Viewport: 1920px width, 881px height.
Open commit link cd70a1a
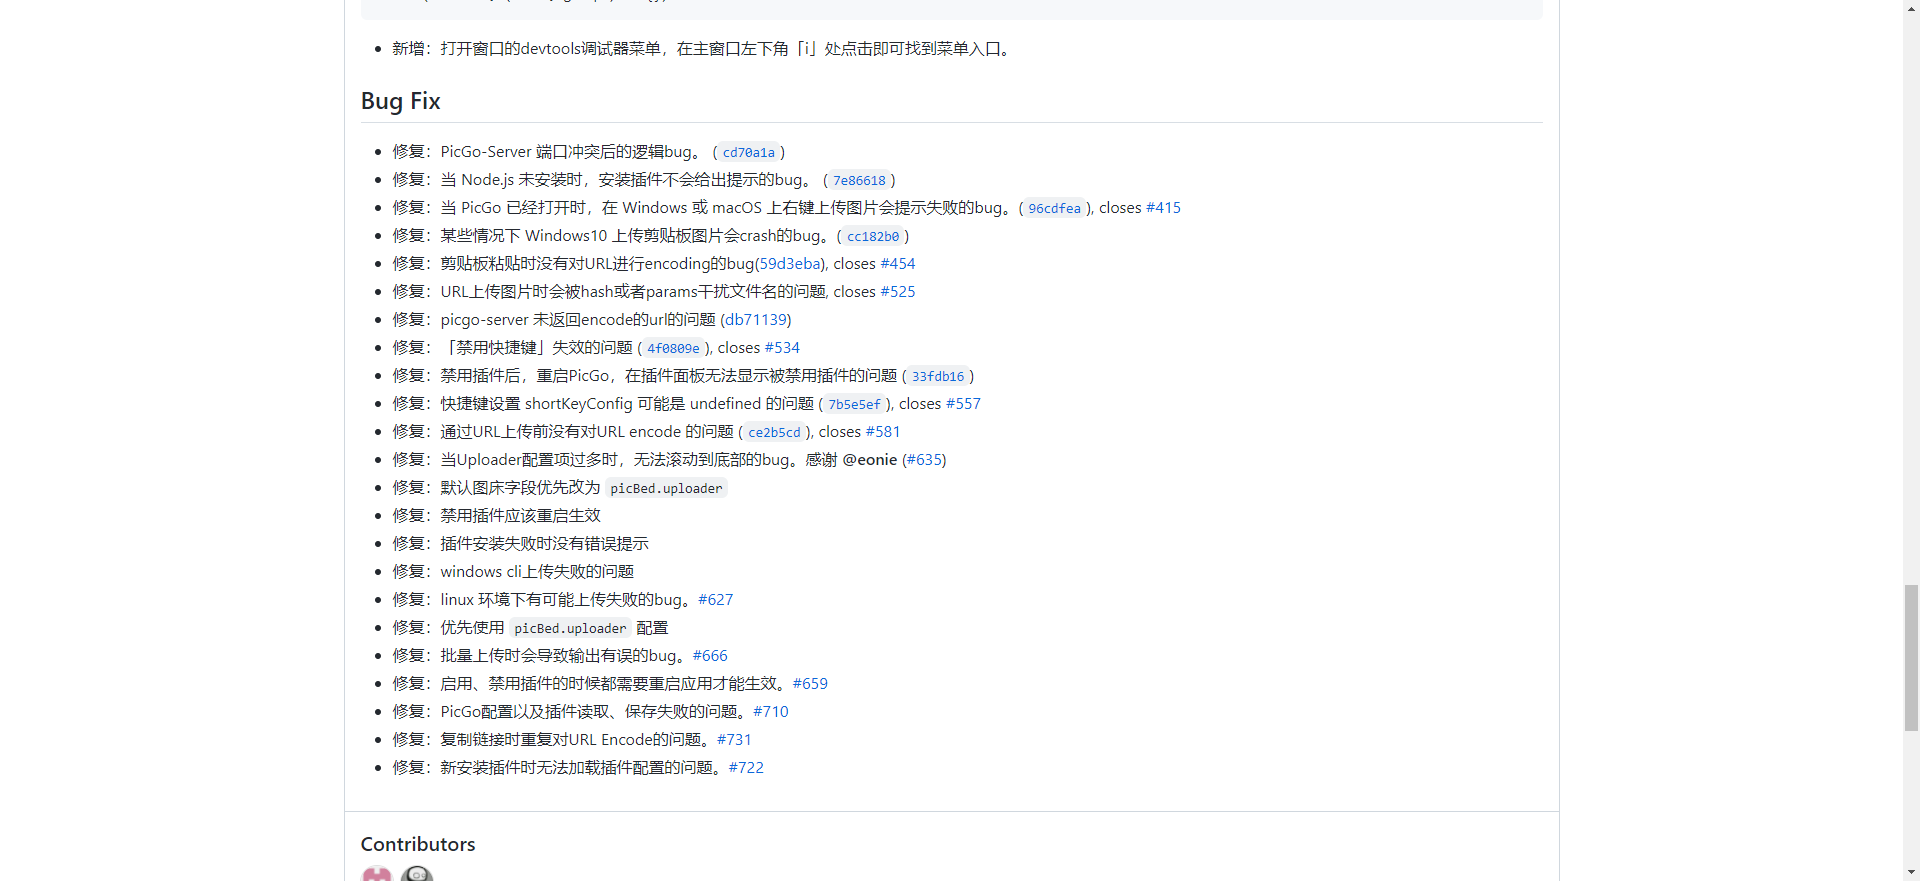[x=749, y=152]
